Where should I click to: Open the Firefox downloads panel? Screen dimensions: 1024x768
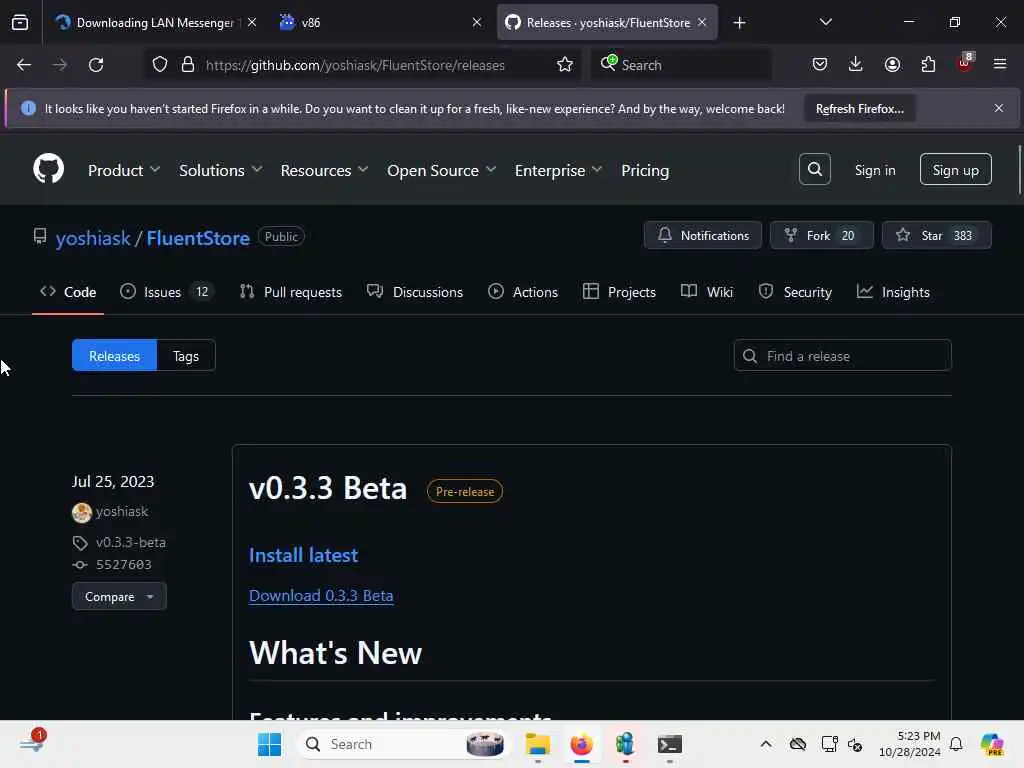pyautogui.click(x=856, y=65)
